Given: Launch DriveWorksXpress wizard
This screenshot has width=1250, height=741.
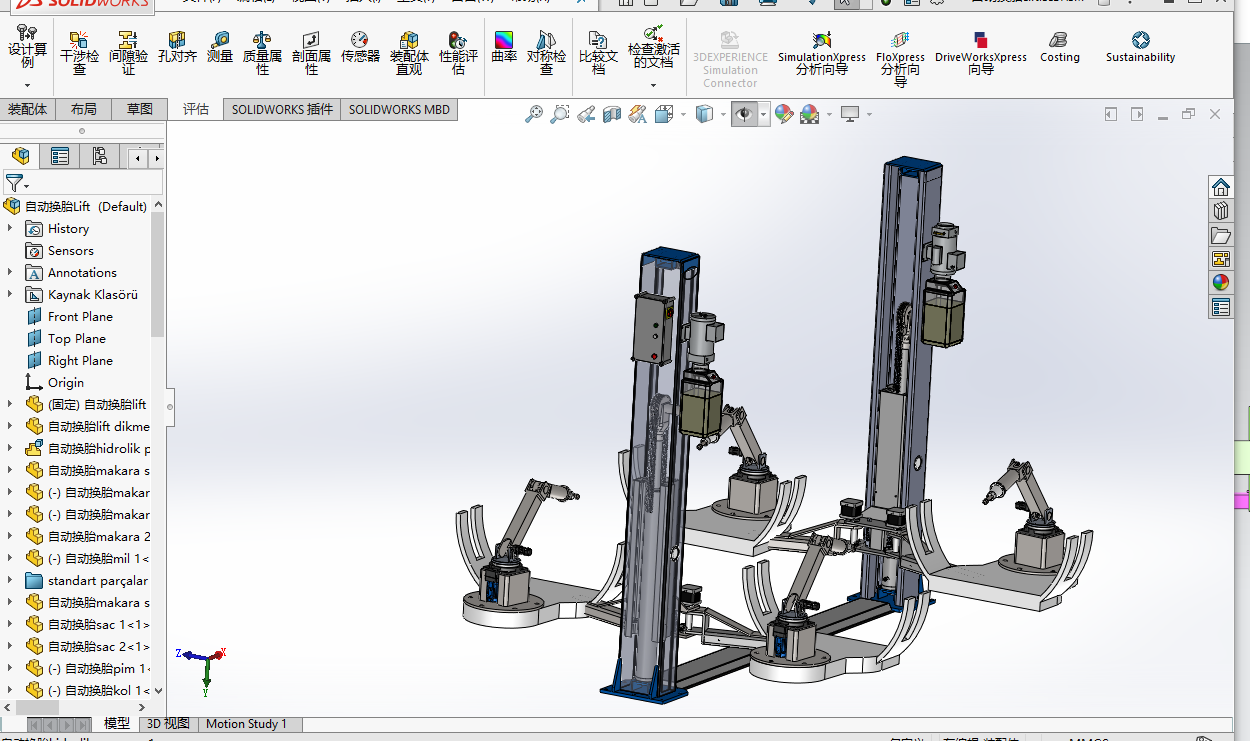Looking at the screenshot, I should (981, 53).
